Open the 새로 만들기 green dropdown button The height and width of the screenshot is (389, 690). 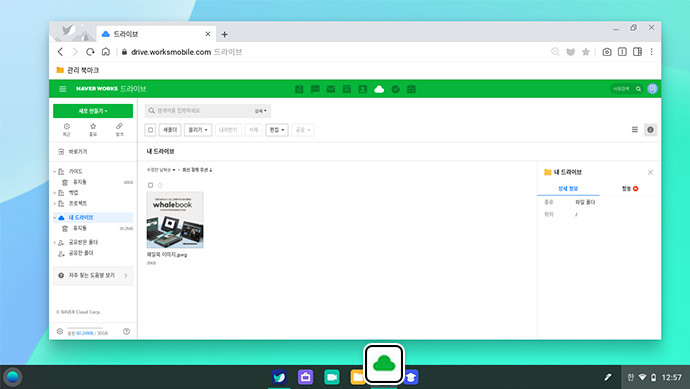[x=93, y=111]
